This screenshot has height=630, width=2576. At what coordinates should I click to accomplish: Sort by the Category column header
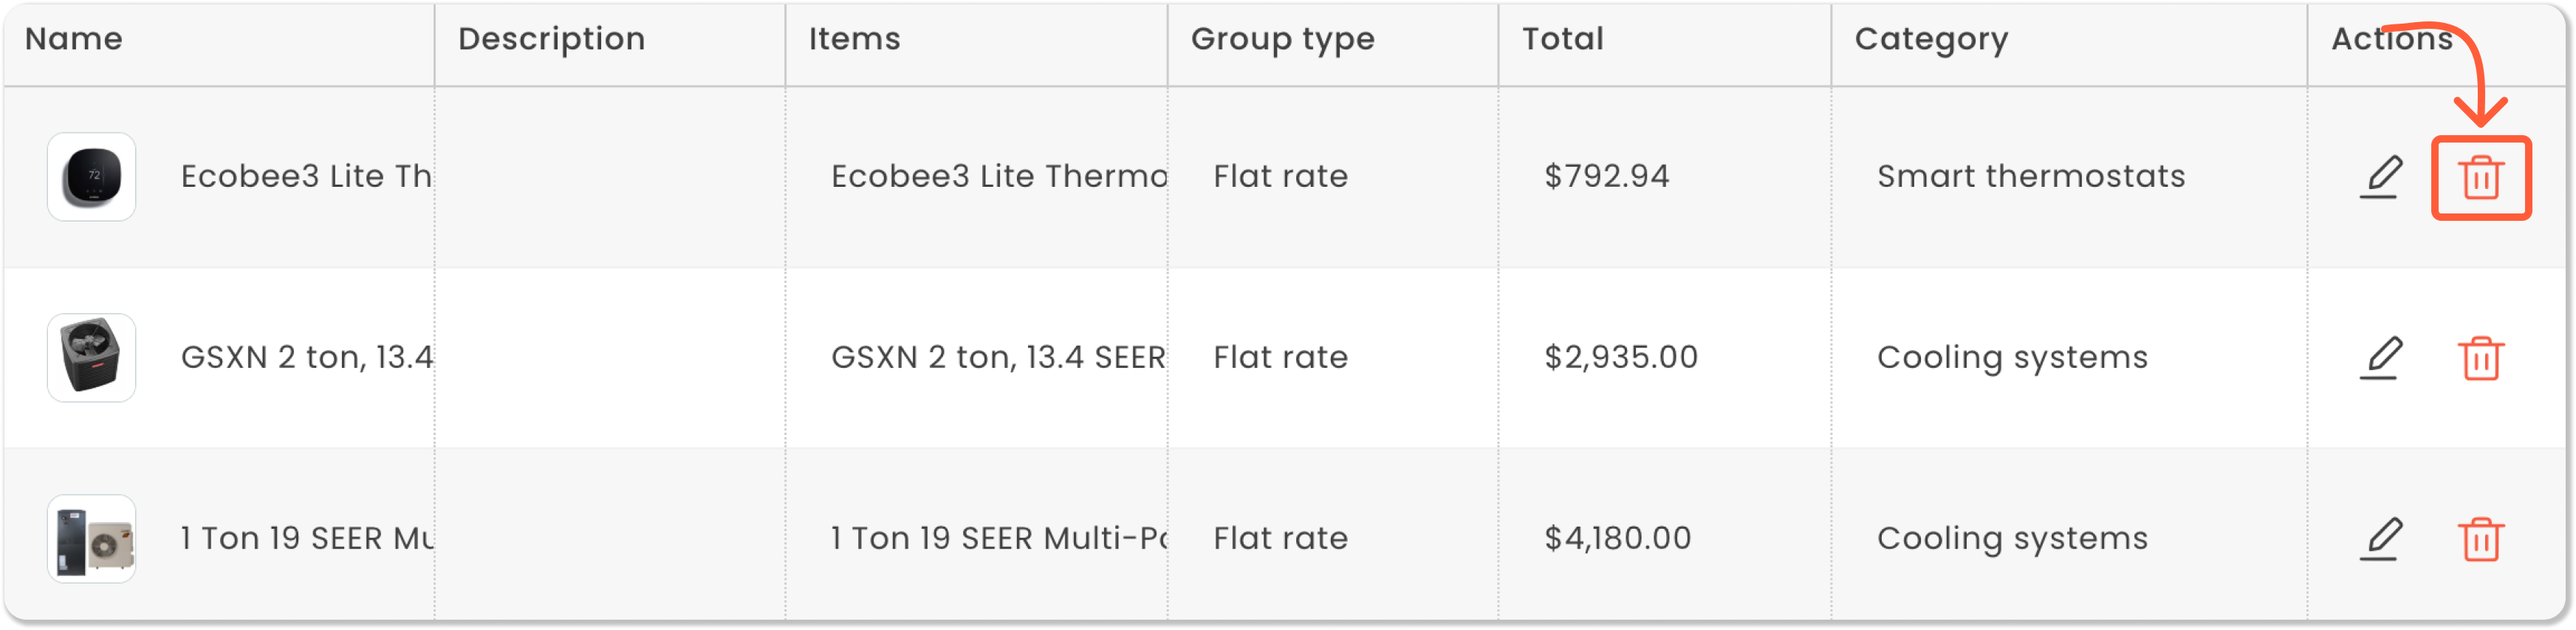point(1930,39)
